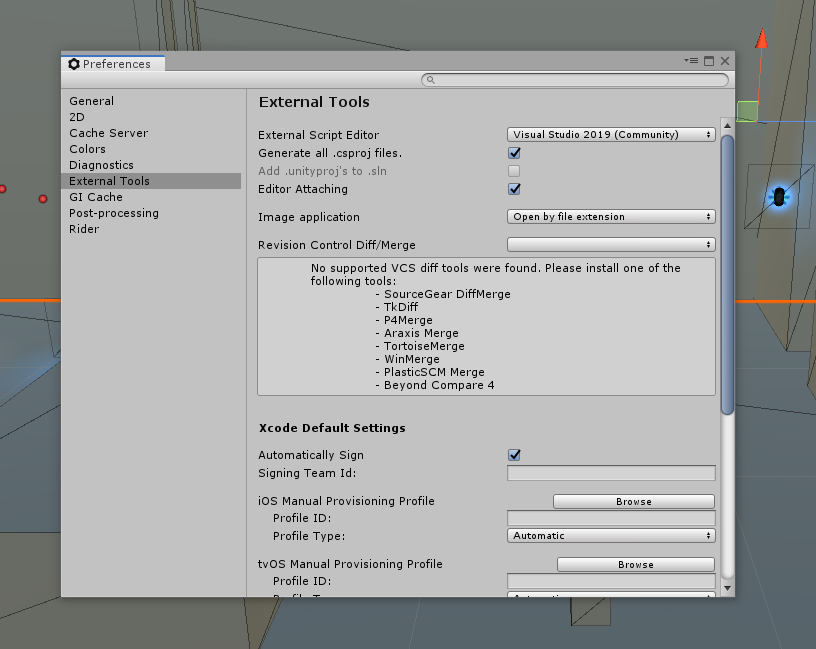Screen dimensions: 816x649
Task: Click the iOS Manual Provisioning Profile label
Action: [346, 501]
